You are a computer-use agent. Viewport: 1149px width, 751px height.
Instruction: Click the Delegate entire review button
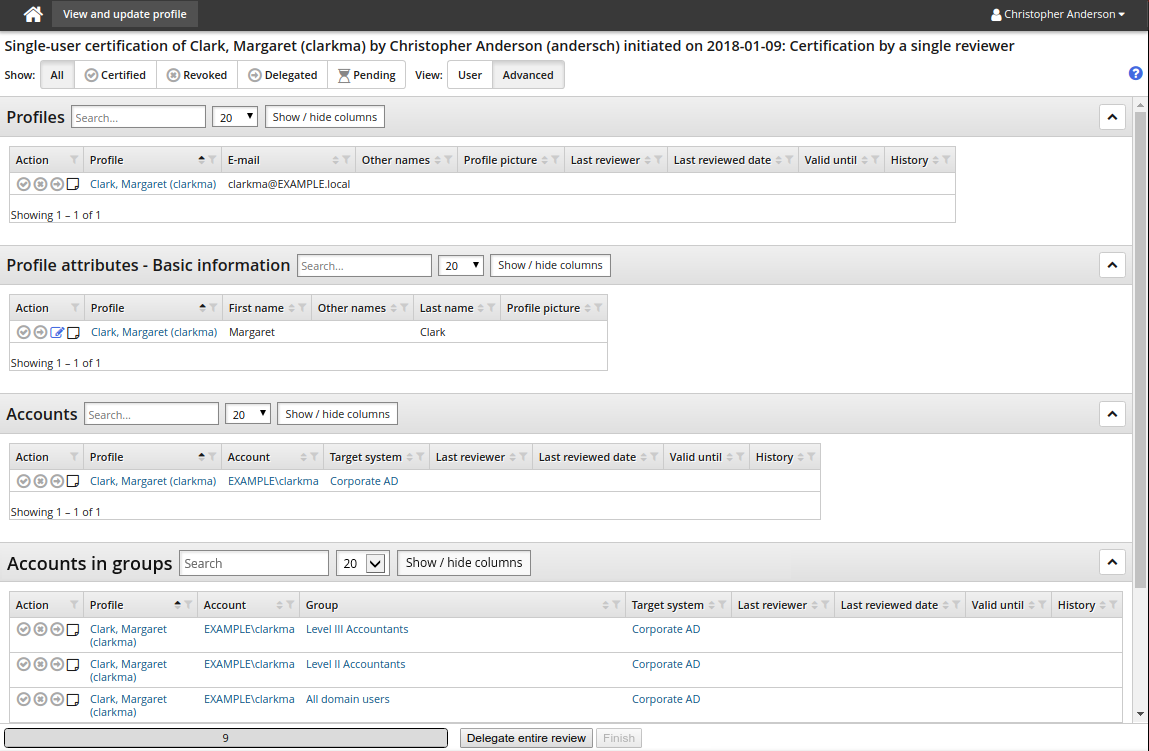pos(526,738)
